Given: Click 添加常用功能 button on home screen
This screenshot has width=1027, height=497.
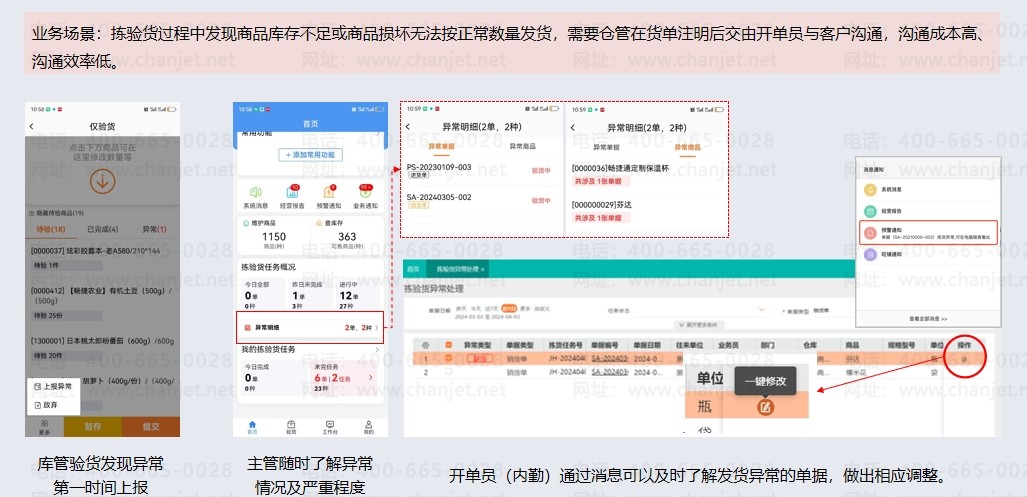Looking at the screenshot, I should pos(310,155).
